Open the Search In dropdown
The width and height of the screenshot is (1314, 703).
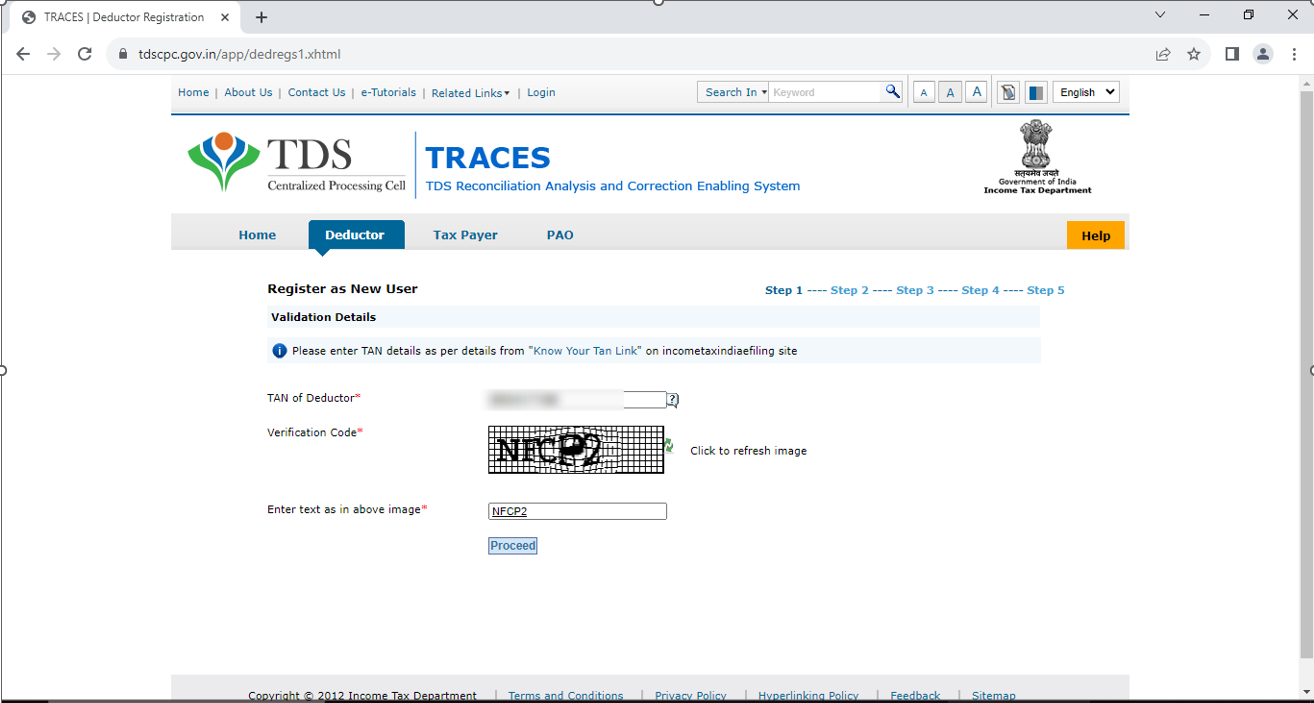pos(733,91)
